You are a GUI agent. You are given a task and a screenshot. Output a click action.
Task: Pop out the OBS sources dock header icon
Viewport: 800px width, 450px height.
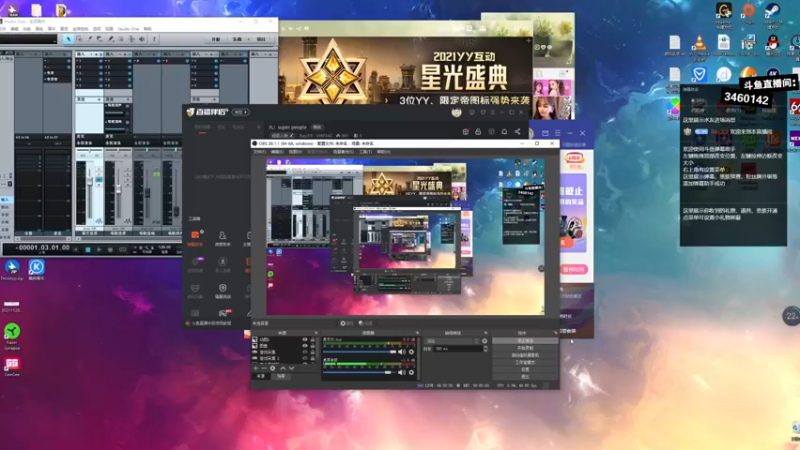pos(316,333)
